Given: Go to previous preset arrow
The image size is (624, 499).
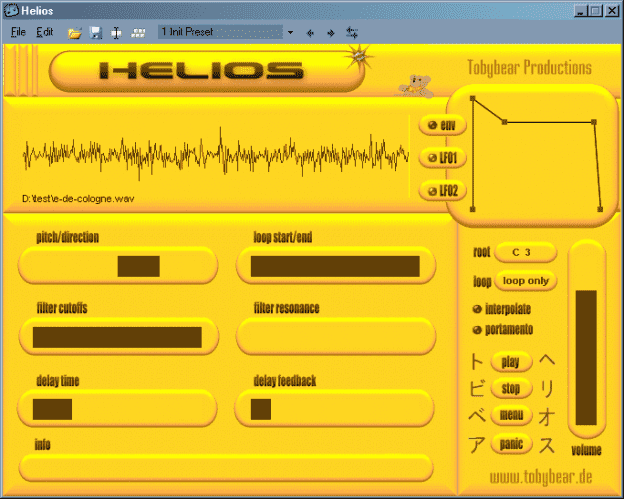Looking at the screenshot, I should [310, 33].
